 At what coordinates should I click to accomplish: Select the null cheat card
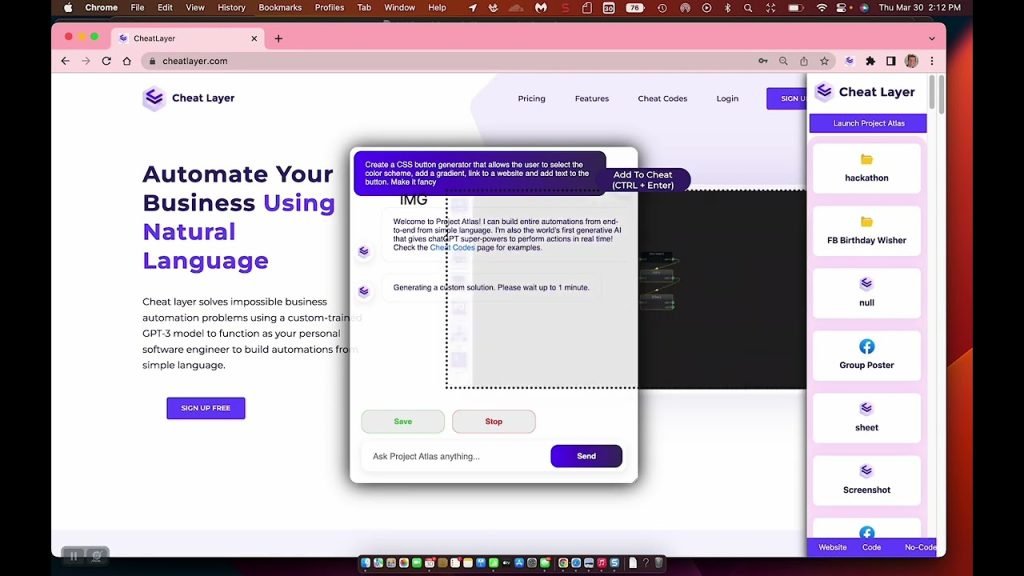tap(866, 293)
